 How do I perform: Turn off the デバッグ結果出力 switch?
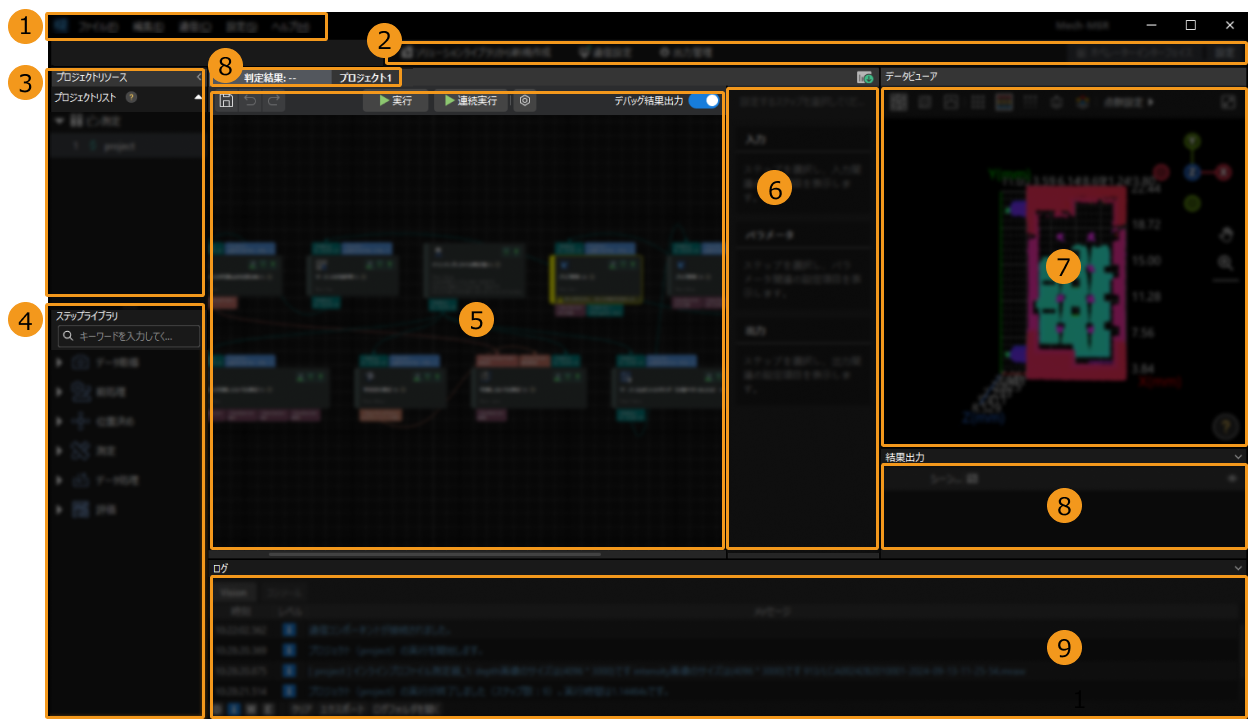704,100
